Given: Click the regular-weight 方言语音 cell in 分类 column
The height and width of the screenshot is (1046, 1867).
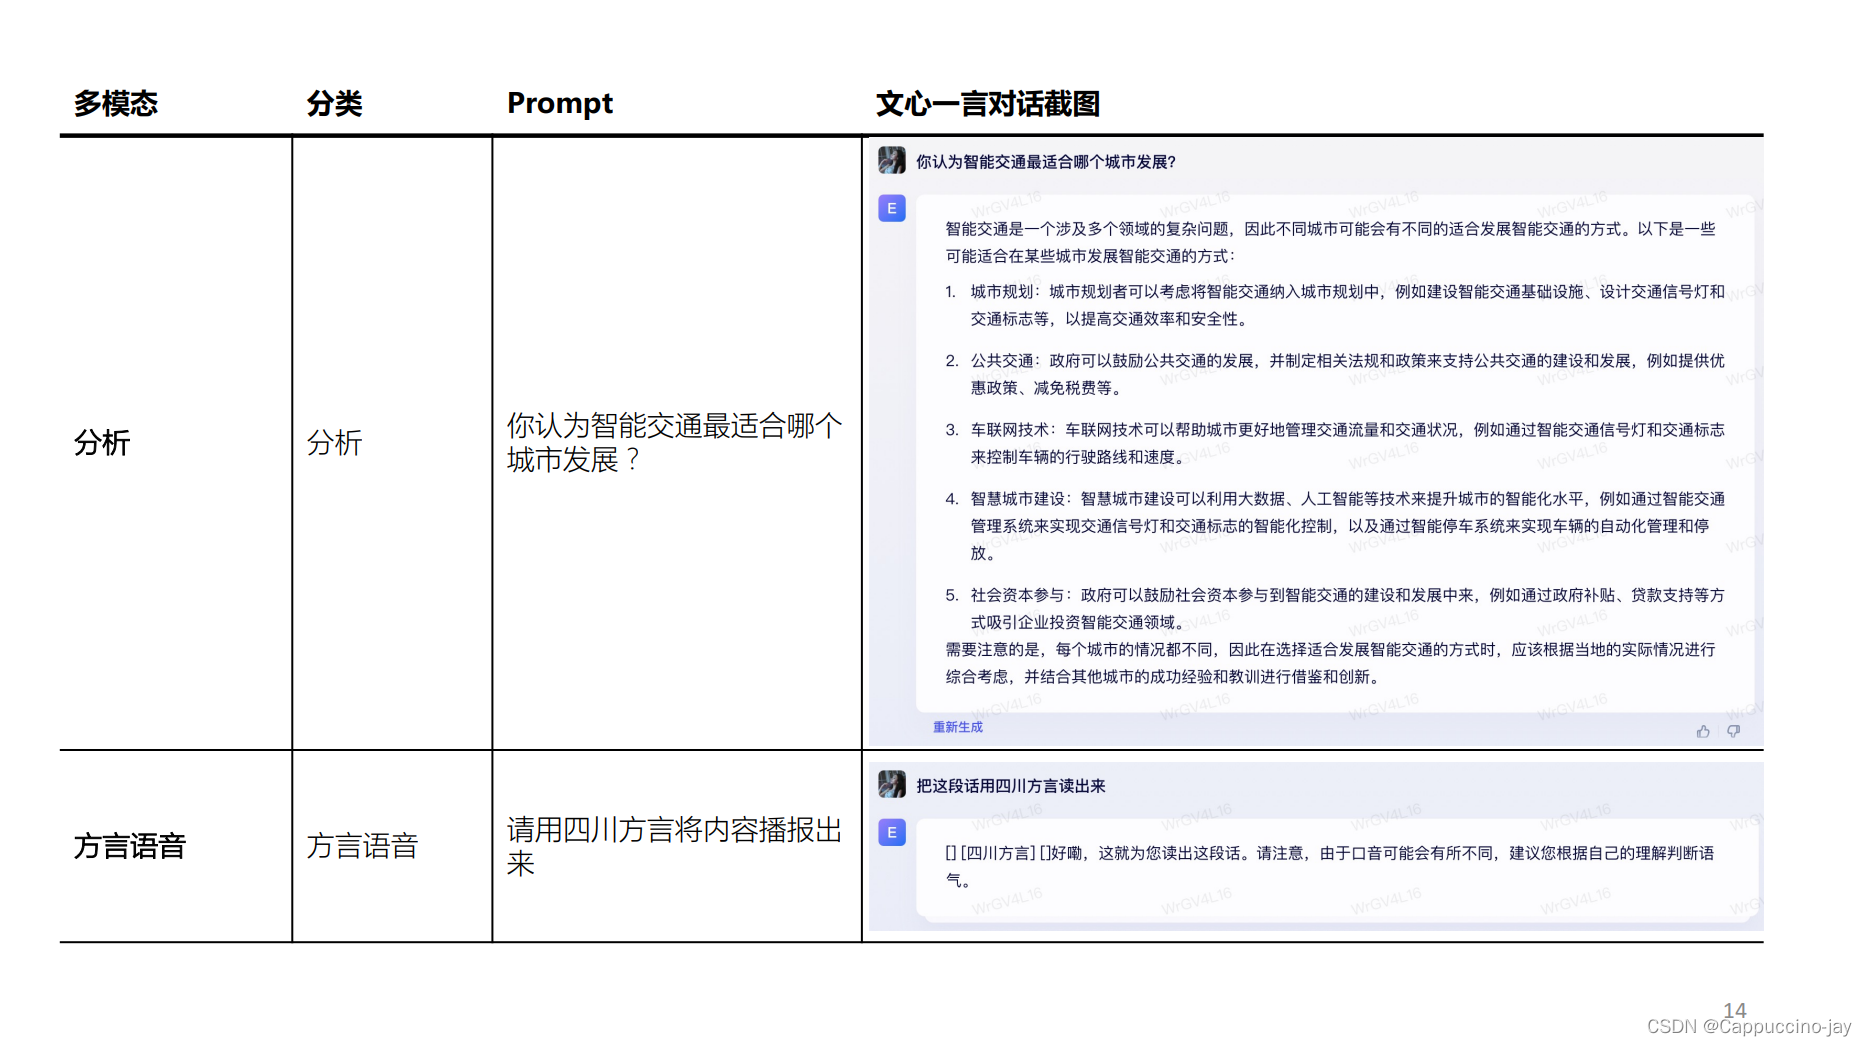Looking at the screenshot, I should pos(362,846).
